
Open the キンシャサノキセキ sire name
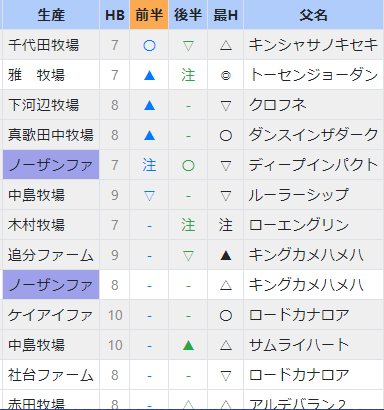[313, 45]
